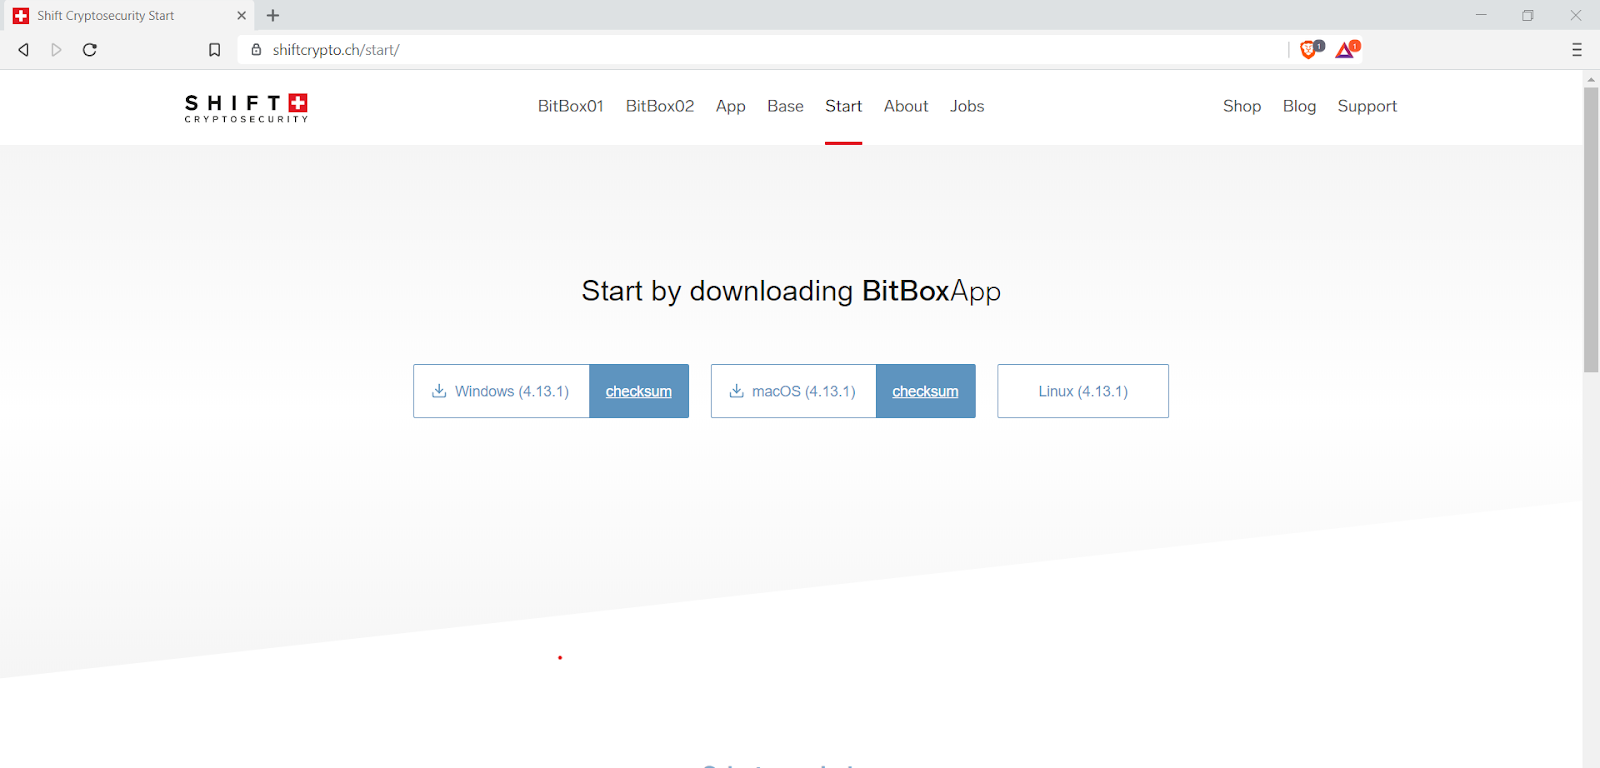Open the Start nav item

[843, 106]
